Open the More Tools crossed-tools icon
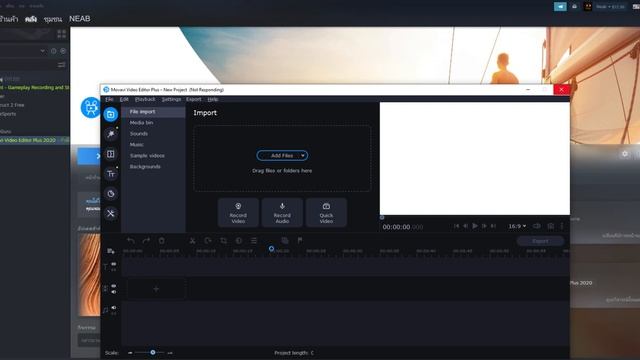This screenshot has height=360, width=640. click(x=111, y=213)
